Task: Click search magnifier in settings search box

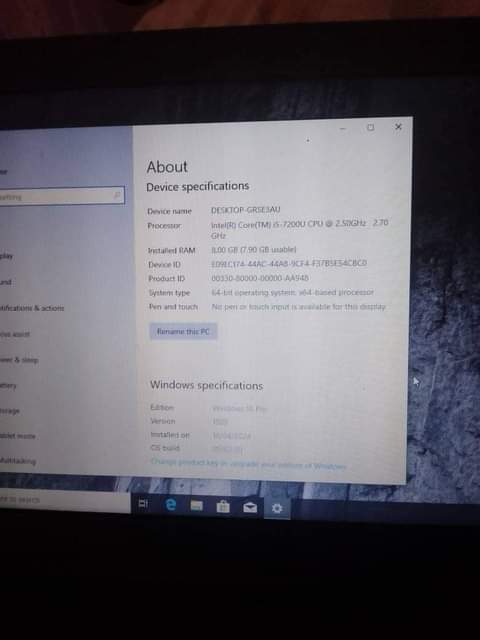Action: [x=117, y=196]
